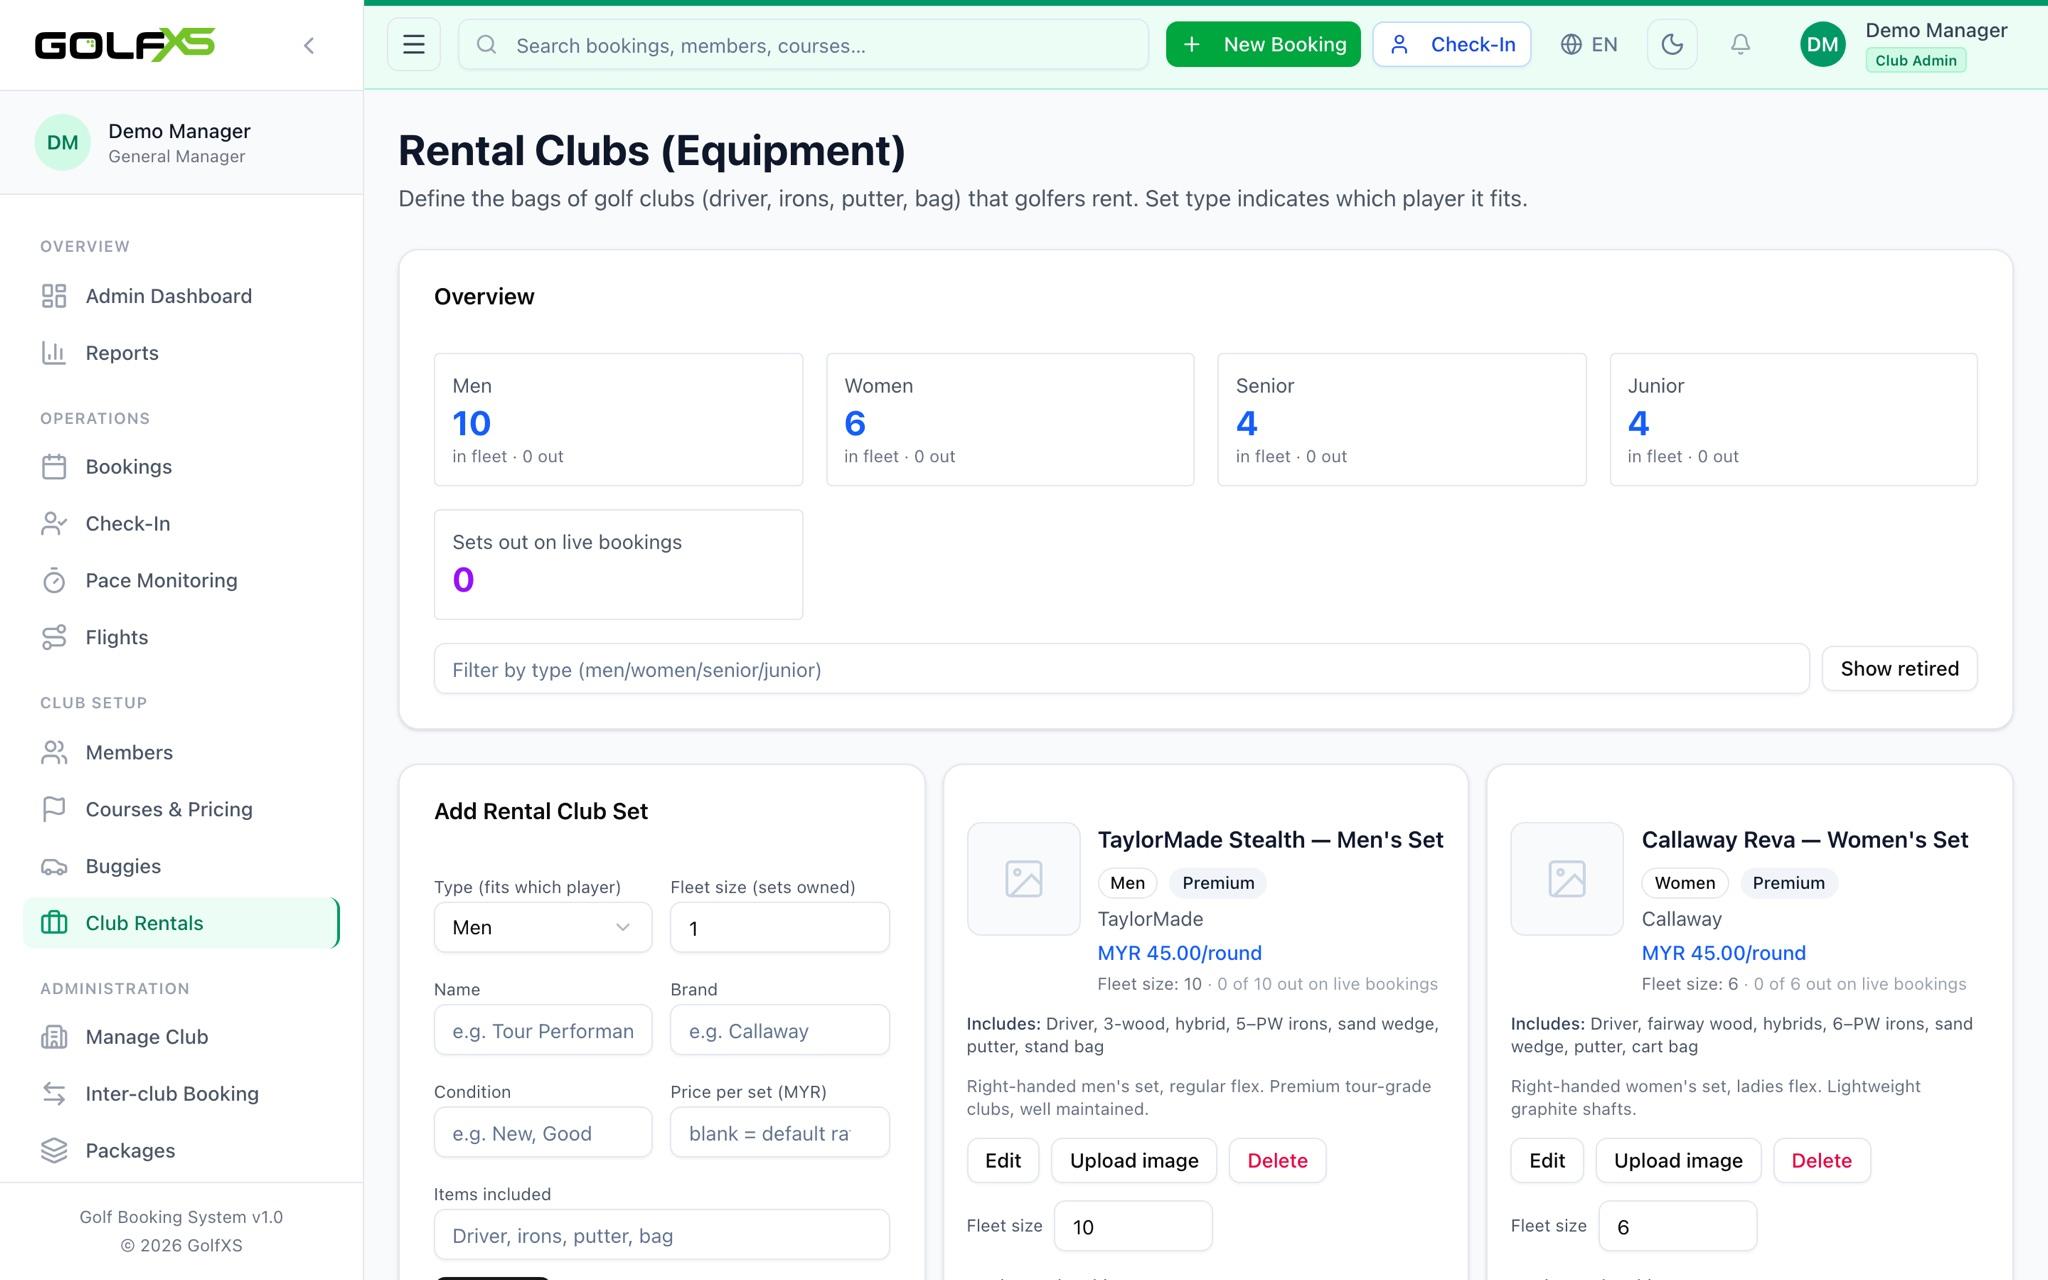Click the search magnifier icon
The image size is (2048, 1280).
pos(487,45)
